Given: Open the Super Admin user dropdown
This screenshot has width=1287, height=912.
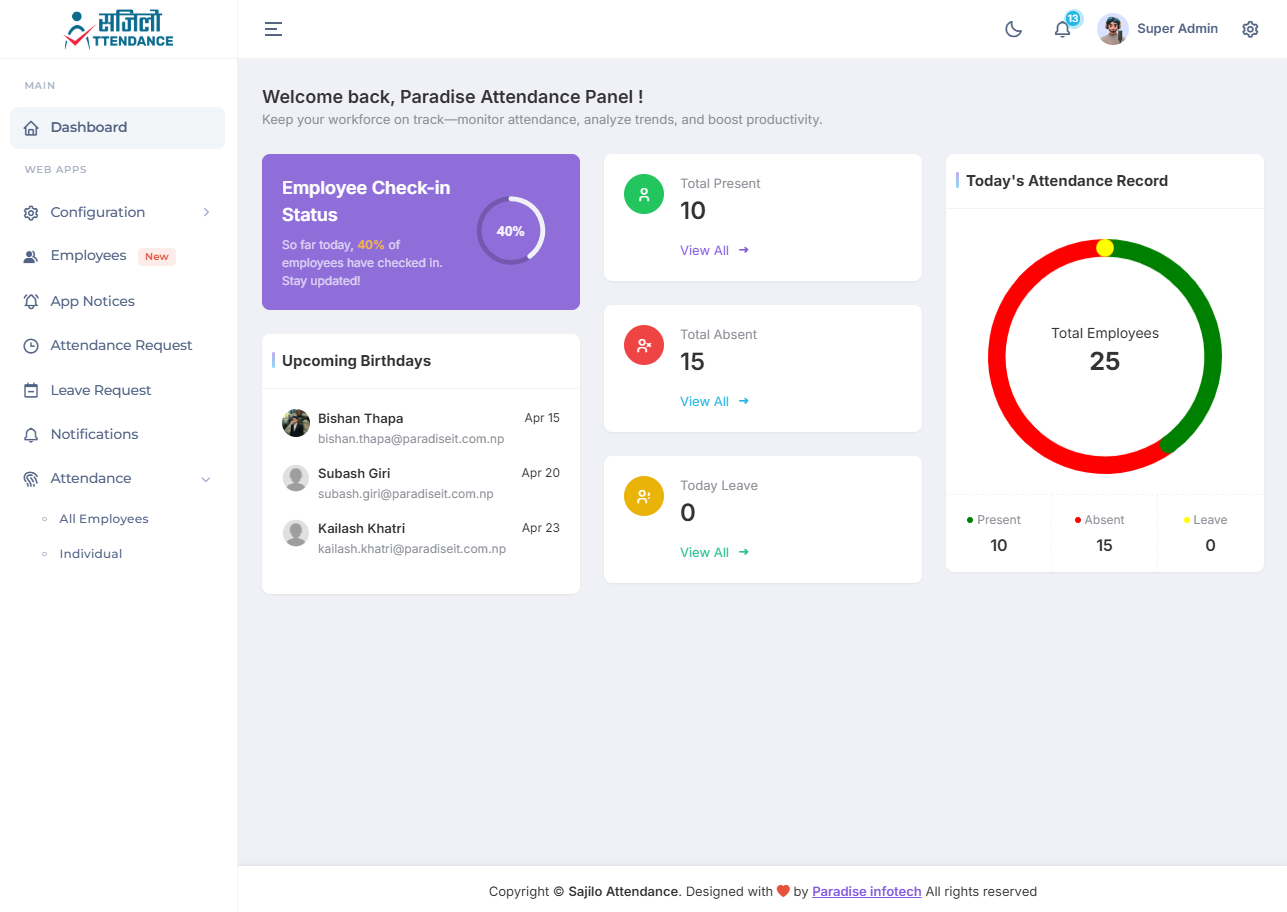Looking at the screenshot, I should coord(1177,29).
